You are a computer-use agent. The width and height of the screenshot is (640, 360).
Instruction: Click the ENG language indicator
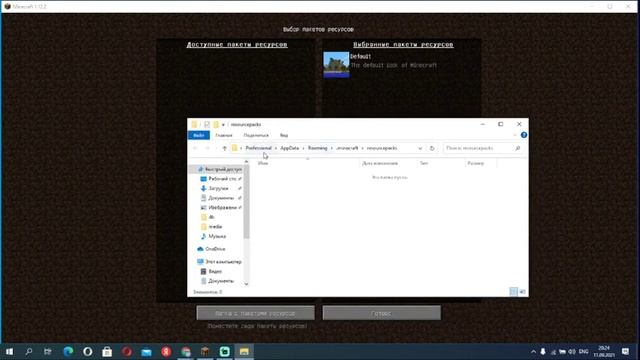584,351
